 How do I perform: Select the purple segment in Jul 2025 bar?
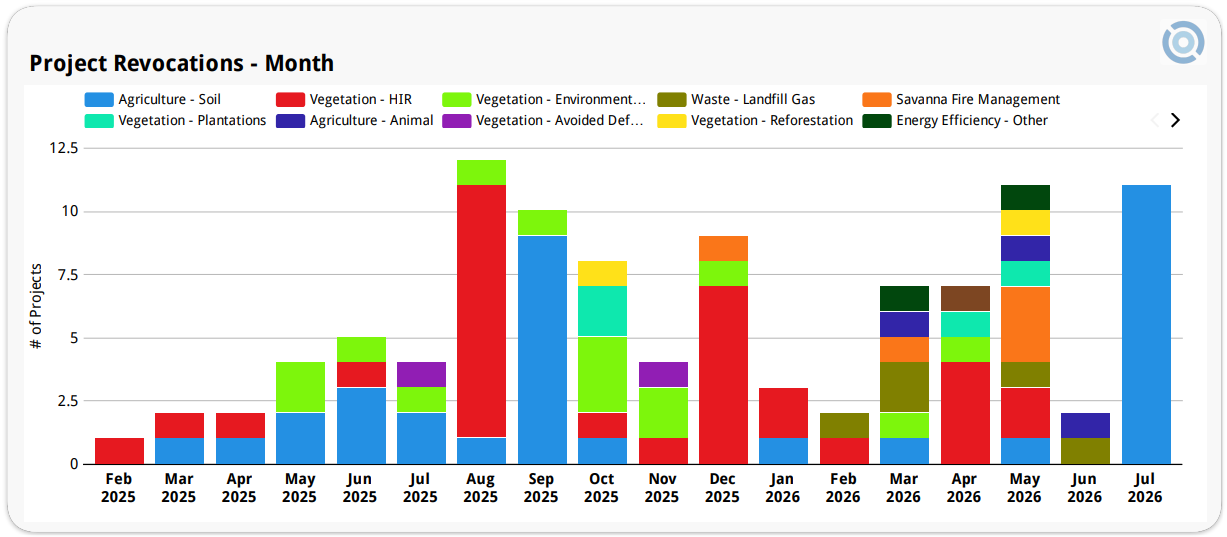[x=421, y=375]
